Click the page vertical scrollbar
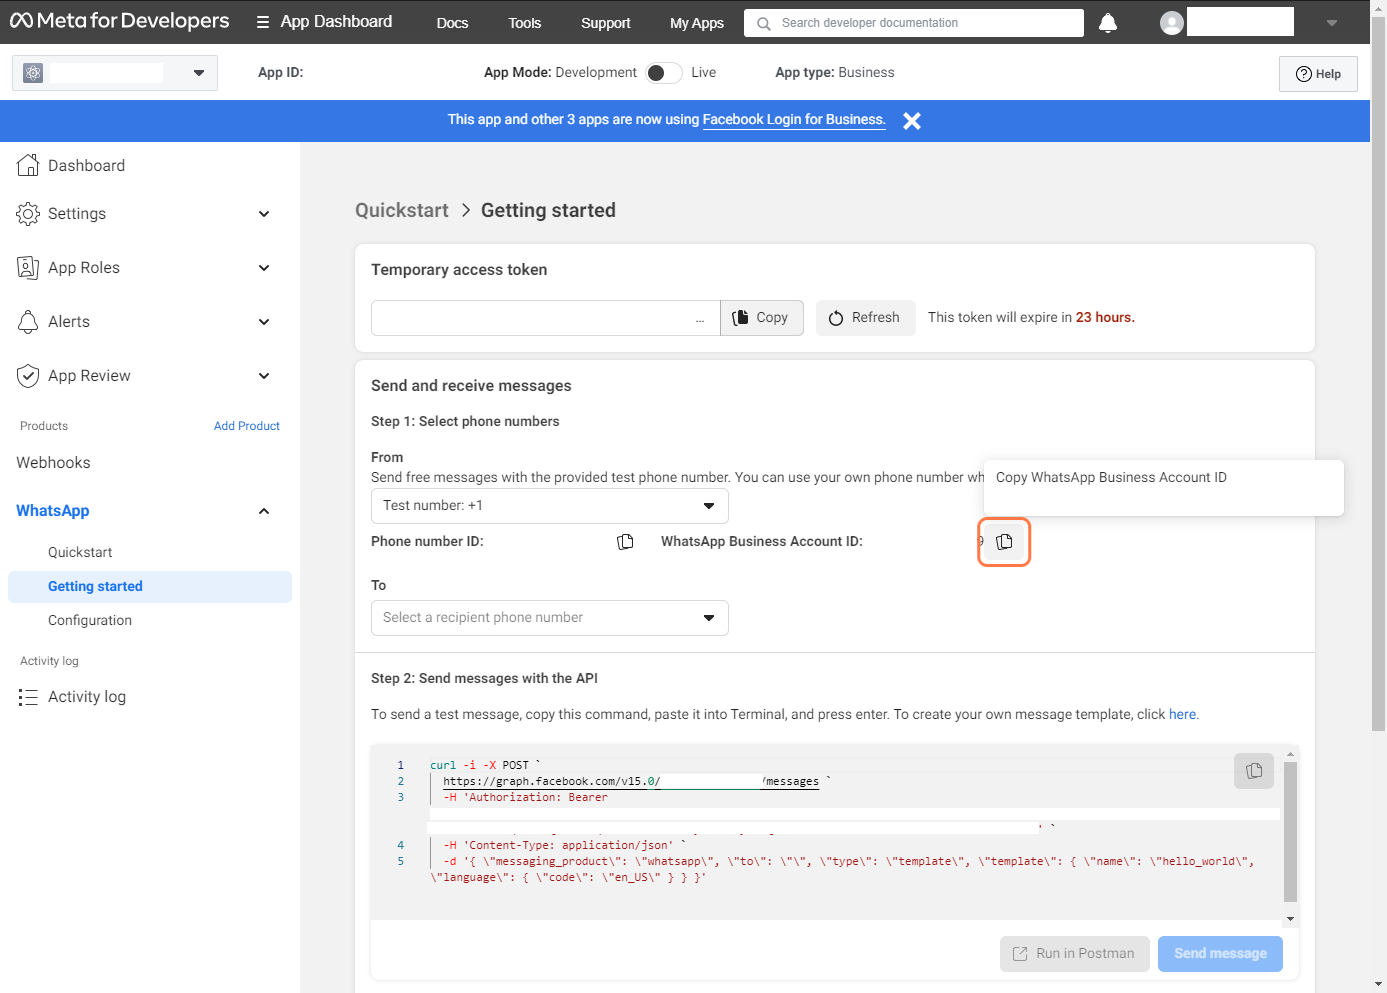The image size is (1387, 993). click(1378, 375)
